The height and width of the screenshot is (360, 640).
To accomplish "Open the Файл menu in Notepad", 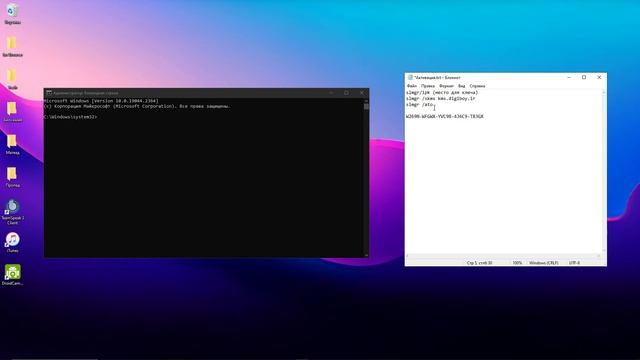I will 412,86.
